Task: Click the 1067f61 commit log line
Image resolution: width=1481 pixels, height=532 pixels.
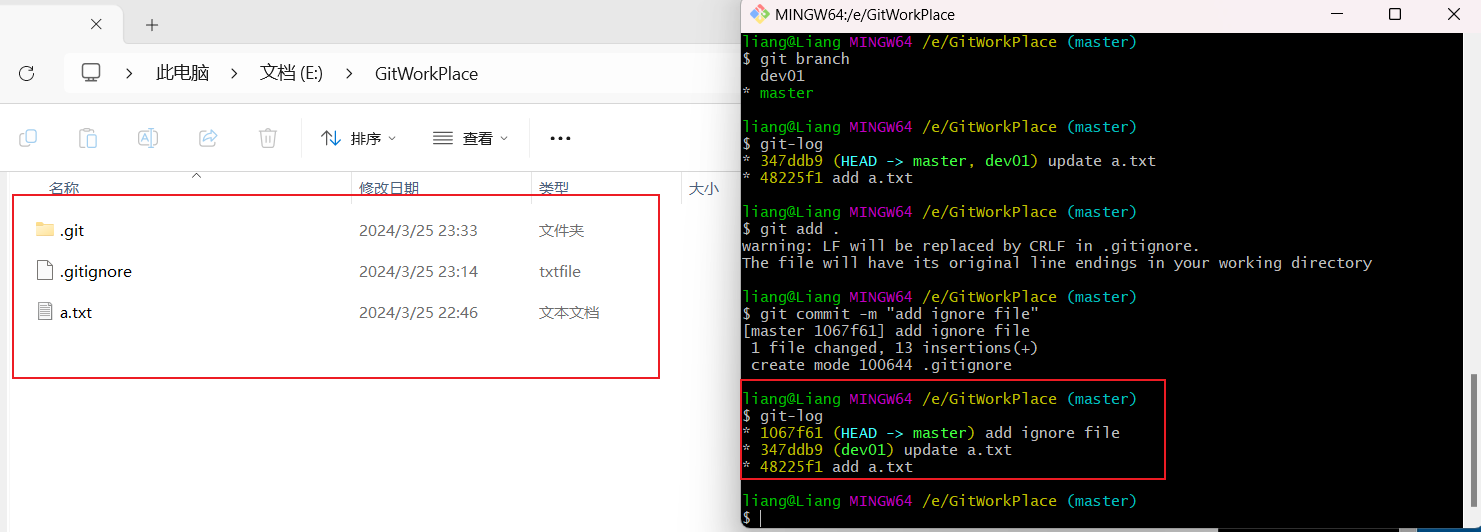Action: [x=931, y=433]
